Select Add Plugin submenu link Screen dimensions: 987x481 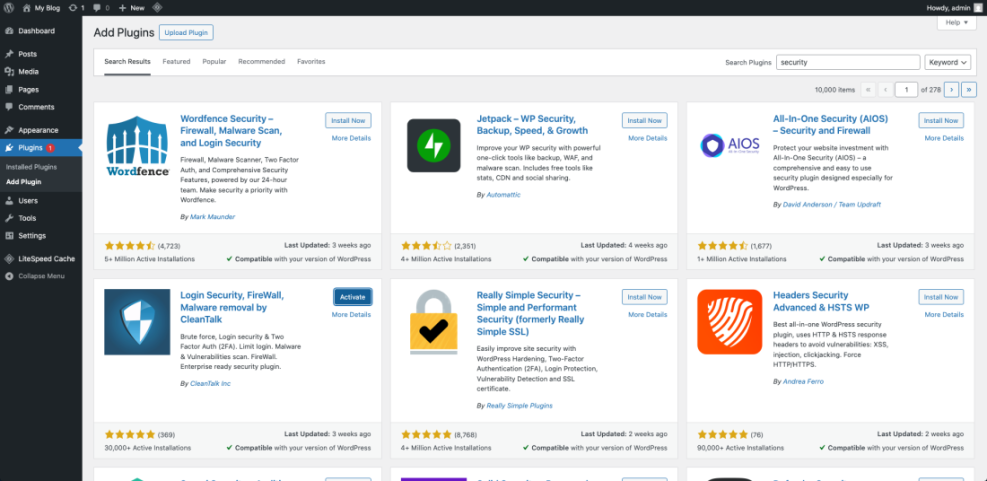coord(23,182)
